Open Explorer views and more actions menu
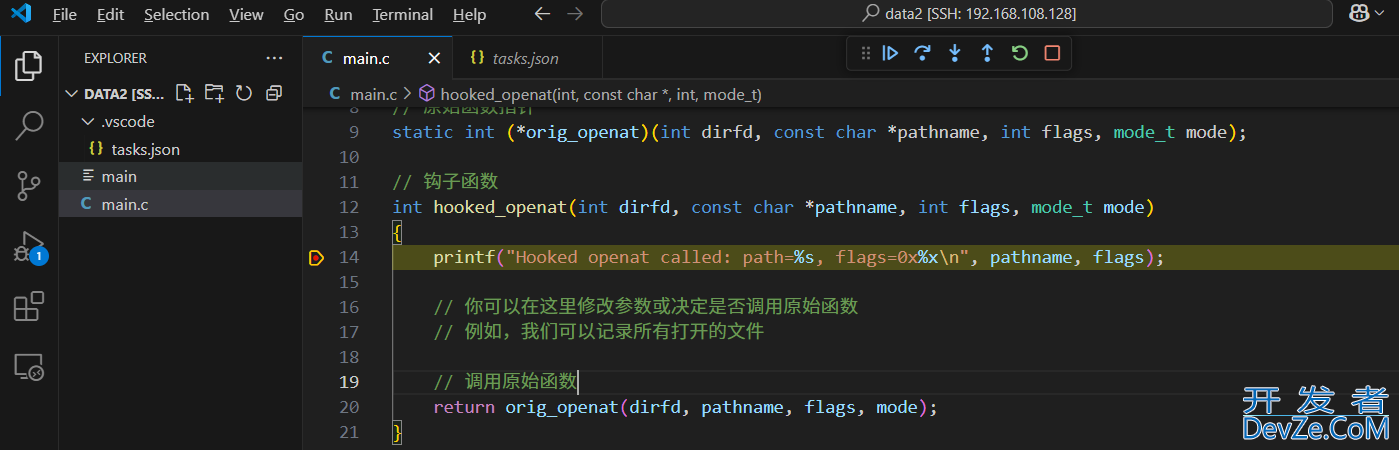 pyautogui.click(x=274, y=58)
